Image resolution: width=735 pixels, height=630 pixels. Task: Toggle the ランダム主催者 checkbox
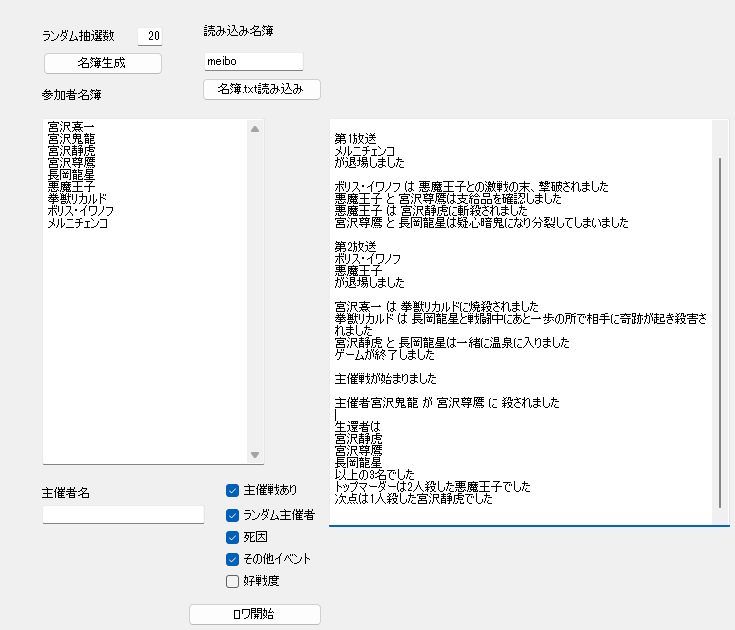pos(232,515)
